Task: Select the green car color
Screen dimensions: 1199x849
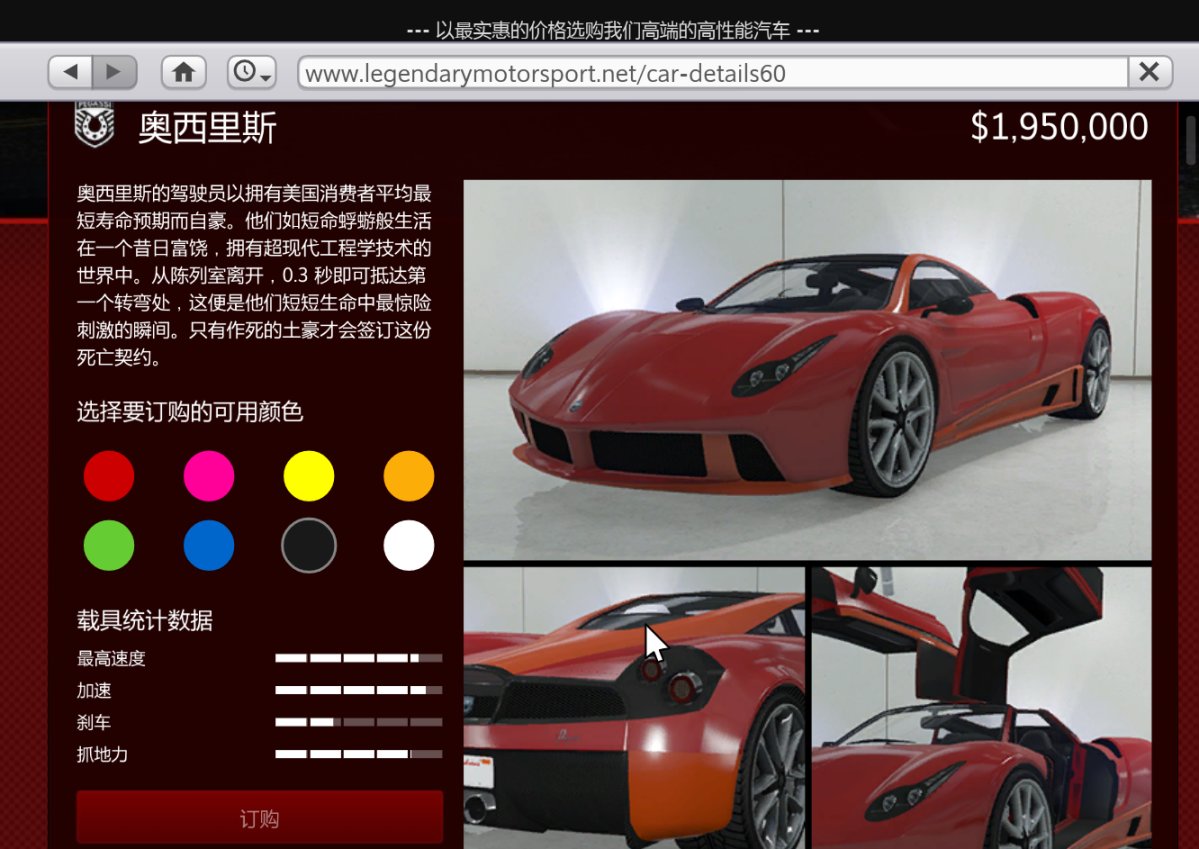Action: tap(109, 545)
